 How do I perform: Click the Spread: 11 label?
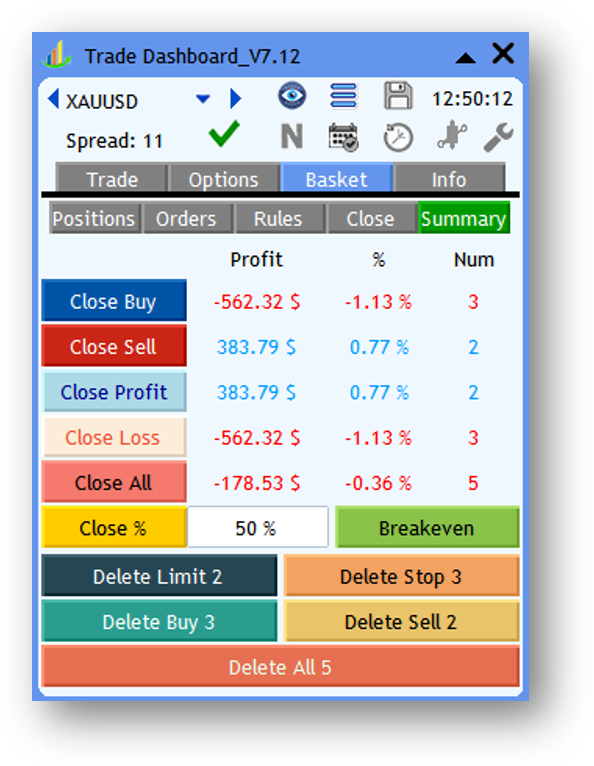(x=114, y=141)
